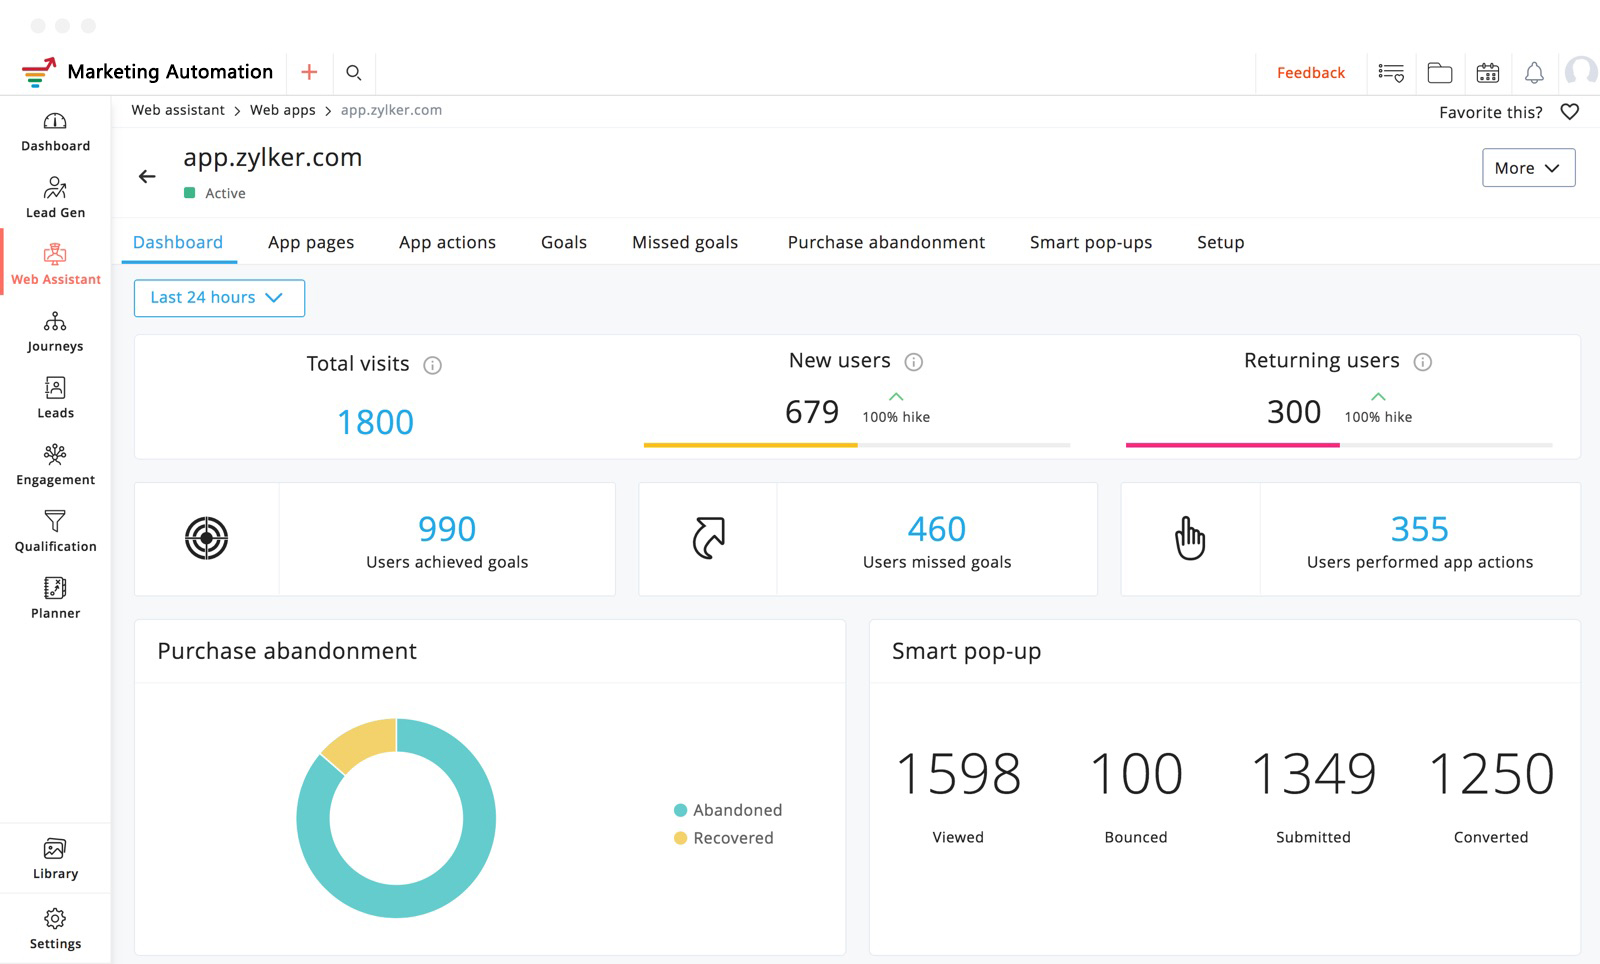
Task: Click the Feedback link
Action: pos(1310,73)
